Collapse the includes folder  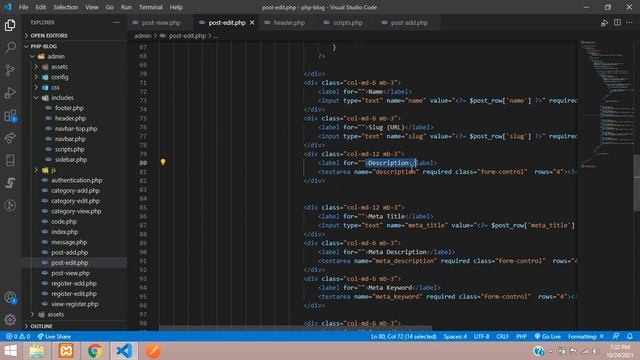(x=62, y=98)
